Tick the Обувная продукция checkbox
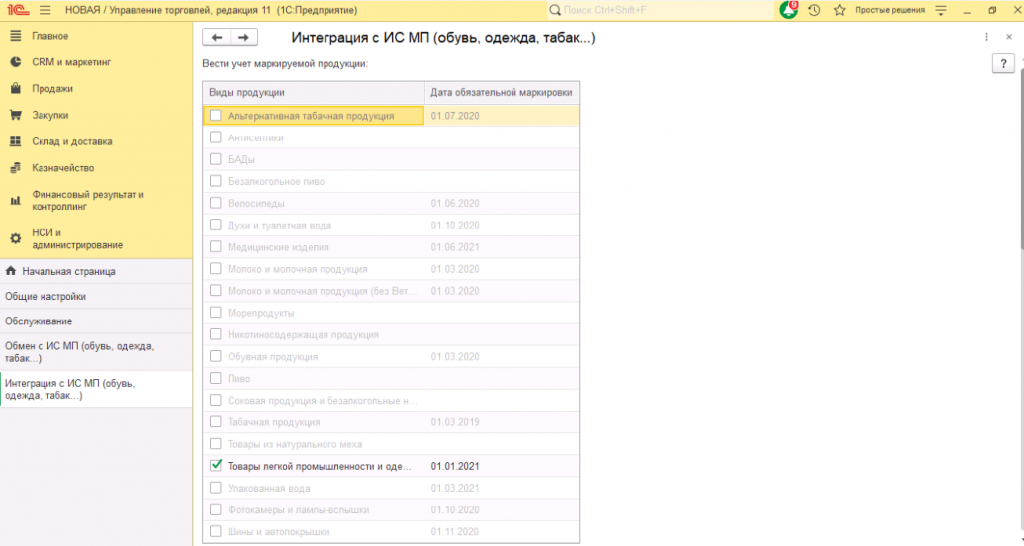This screenshot has width=1024, height=546. 215,356
